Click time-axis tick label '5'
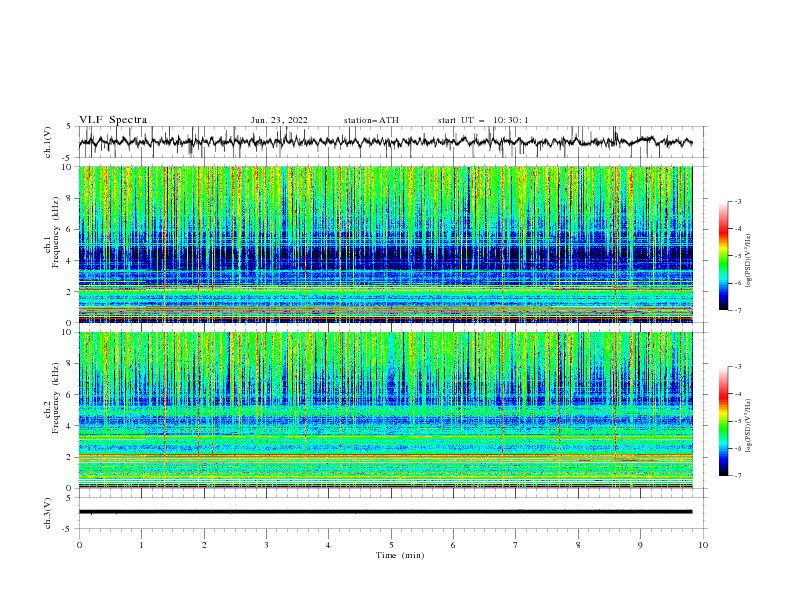This screenshot has width=792, height=612. coord(391,545)
